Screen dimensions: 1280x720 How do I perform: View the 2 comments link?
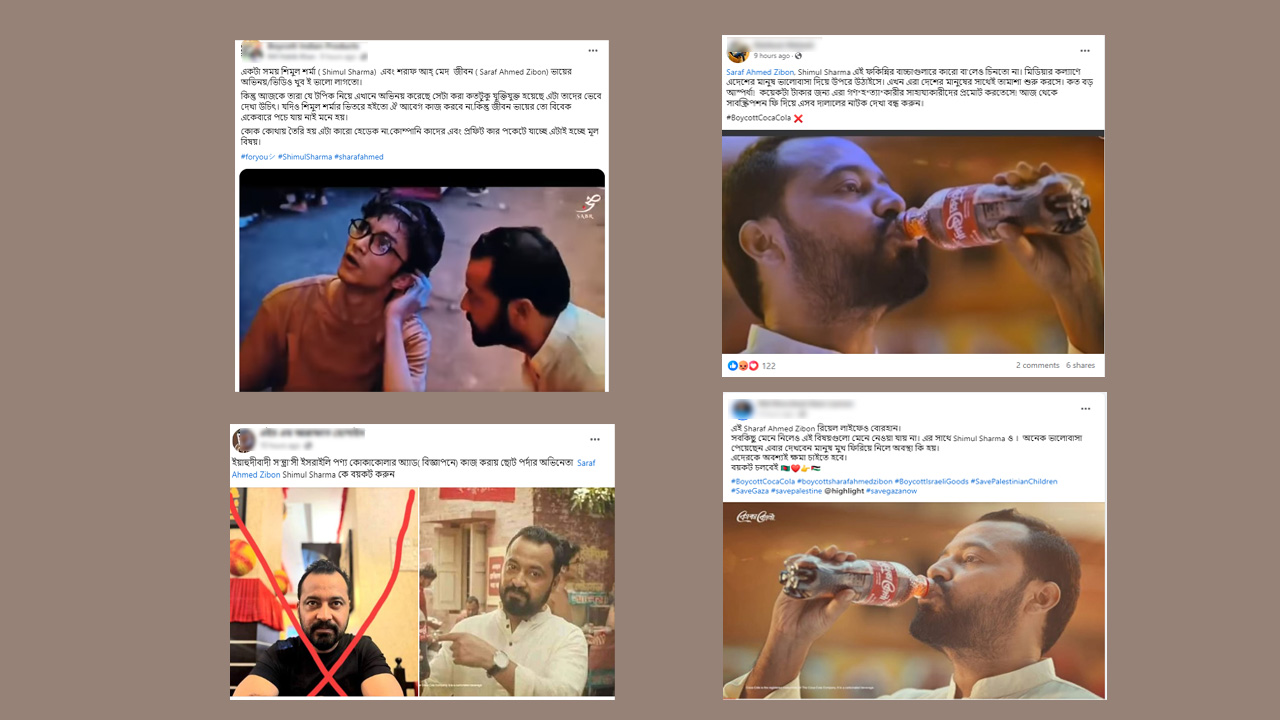(1037, 366)
